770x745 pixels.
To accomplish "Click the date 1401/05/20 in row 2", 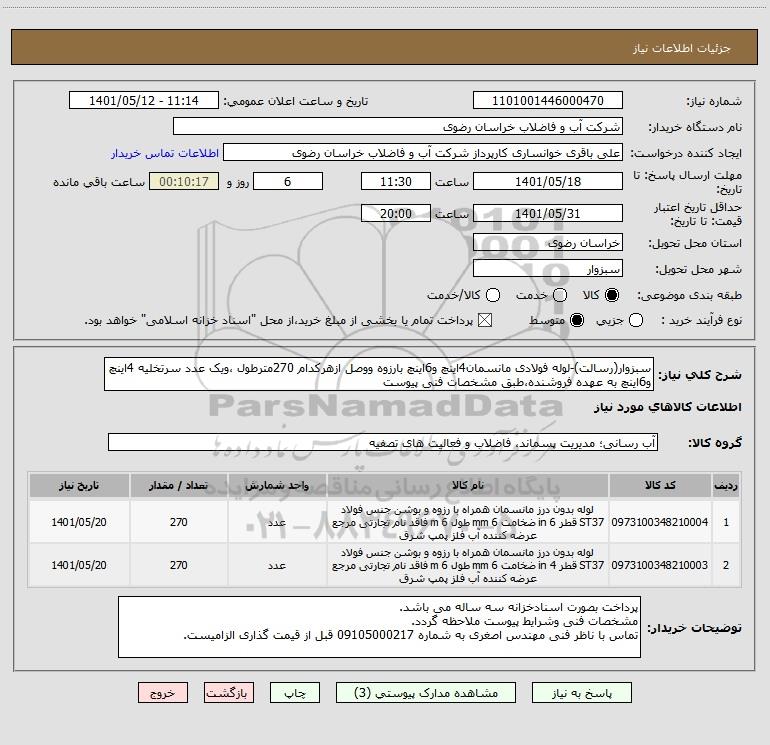I will click(79, 565).
